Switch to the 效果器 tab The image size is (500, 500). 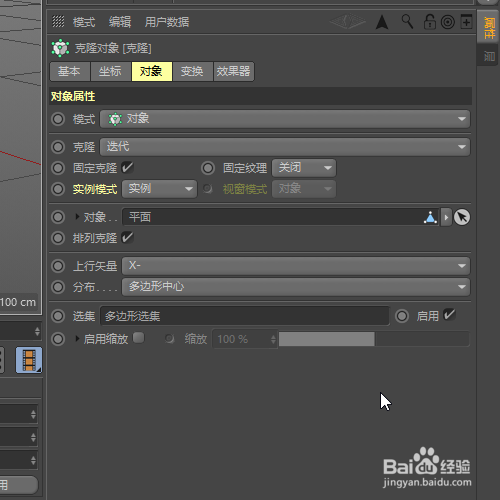234,71
